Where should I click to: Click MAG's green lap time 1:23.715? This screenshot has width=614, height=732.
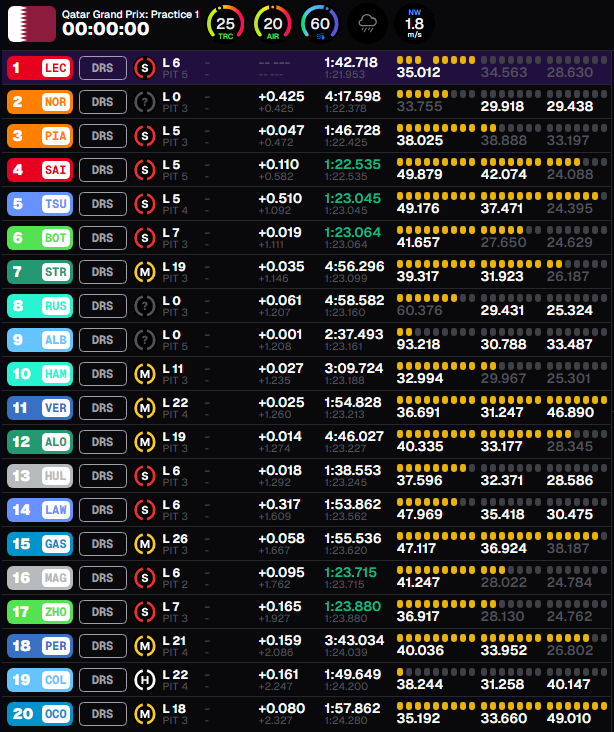pos(350,572)
